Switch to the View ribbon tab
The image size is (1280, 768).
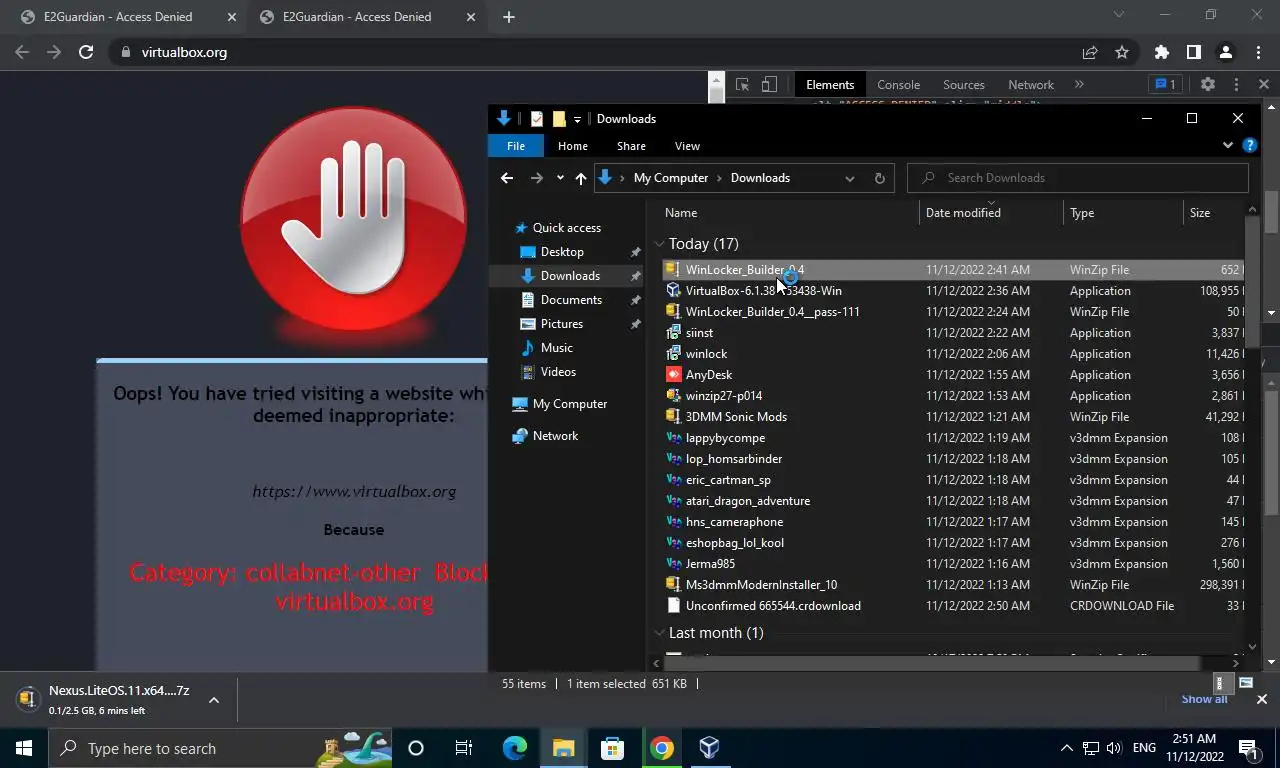pos(687,146)
